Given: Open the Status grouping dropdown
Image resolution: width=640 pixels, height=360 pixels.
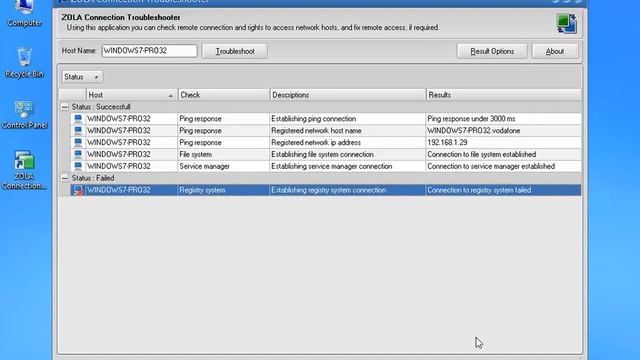Looking at the screenshot, I should [82, 77].
